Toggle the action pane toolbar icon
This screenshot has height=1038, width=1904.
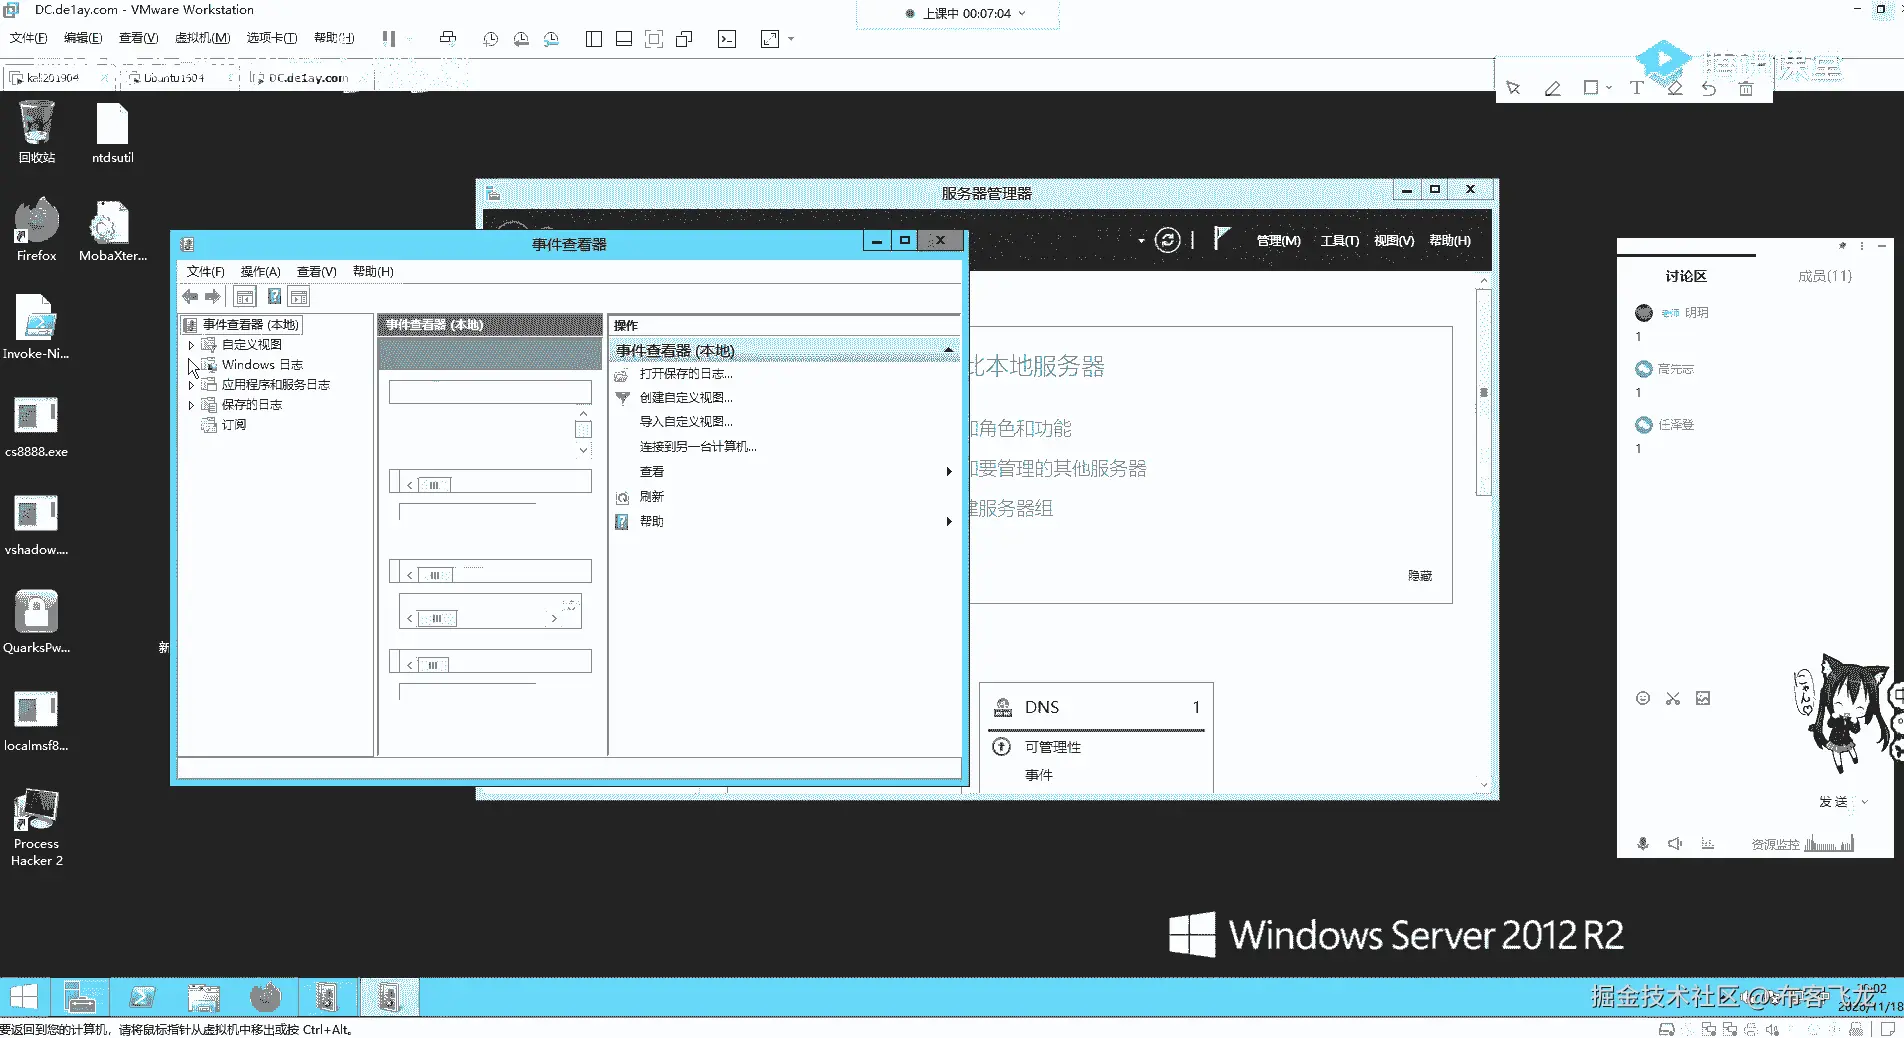point(299,297)
